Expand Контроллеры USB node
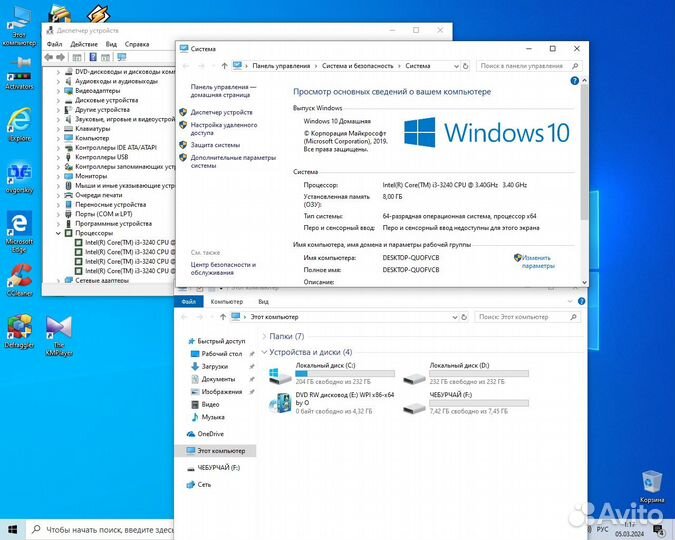This screenshot has height=540, width=675. pyautogui.click(x=58, y=157)
